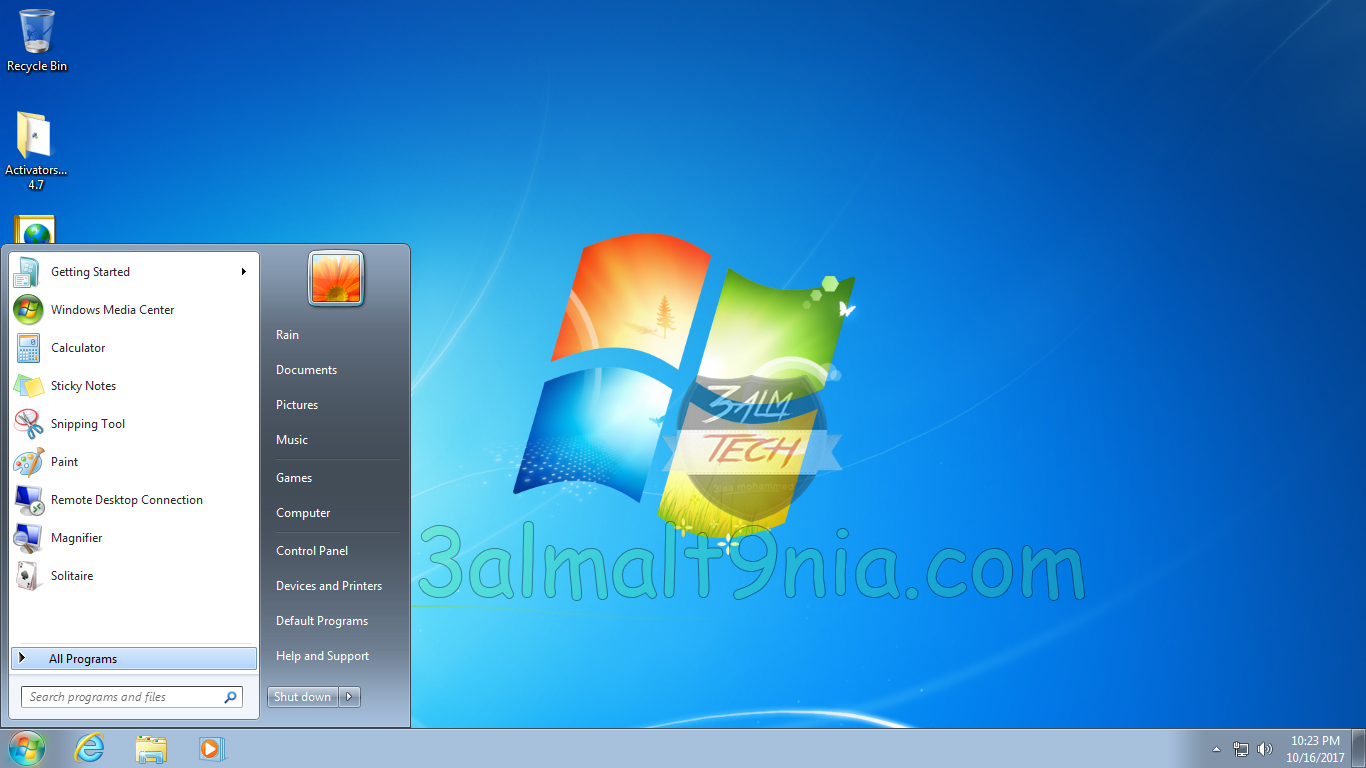
Task: Open the Solitaire cards icon
Action: coord(28,576)
